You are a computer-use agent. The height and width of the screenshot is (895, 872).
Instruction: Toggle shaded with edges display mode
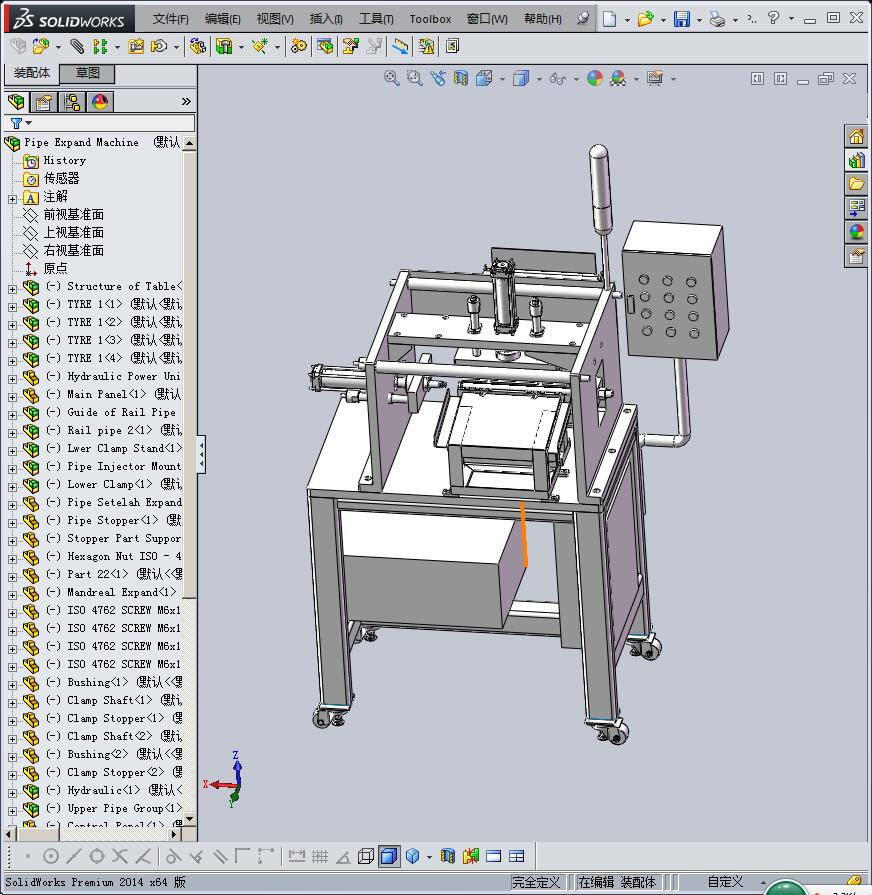point(389,856)
